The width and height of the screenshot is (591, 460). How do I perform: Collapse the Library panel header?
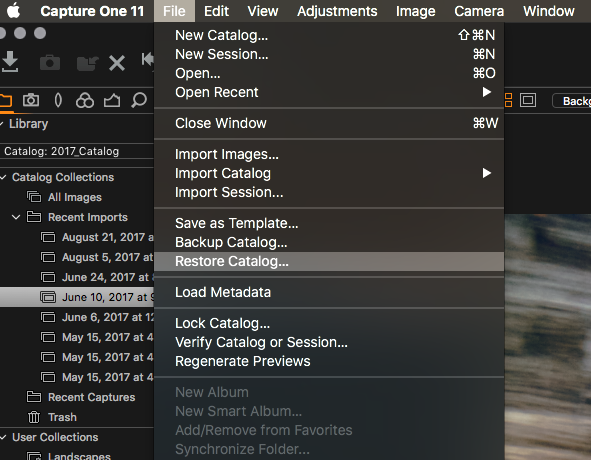tap(2, 124)
